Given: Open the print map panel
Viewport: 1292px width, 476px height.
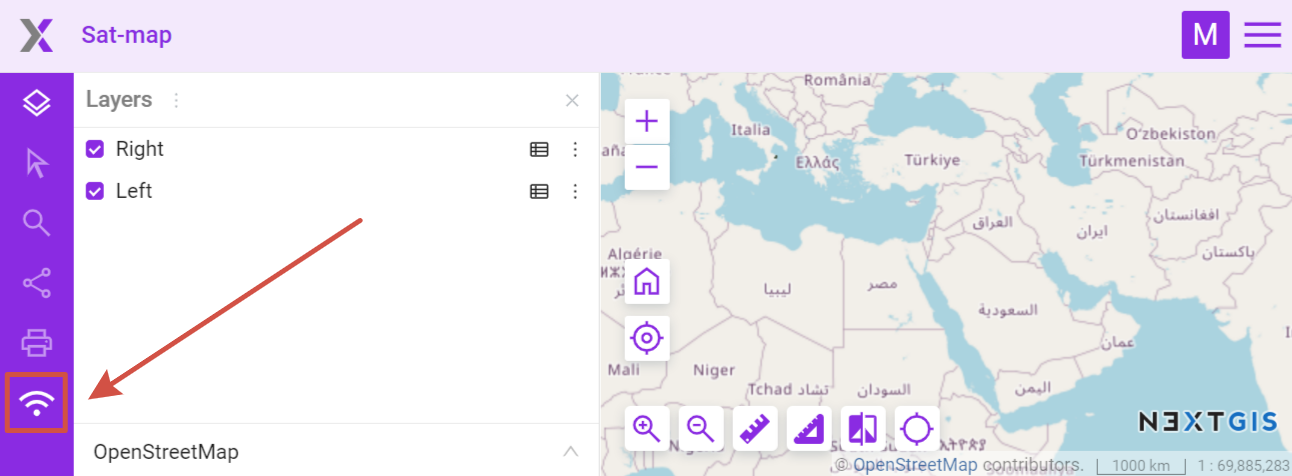Looking at the screenshot, I should coord(37,343).
